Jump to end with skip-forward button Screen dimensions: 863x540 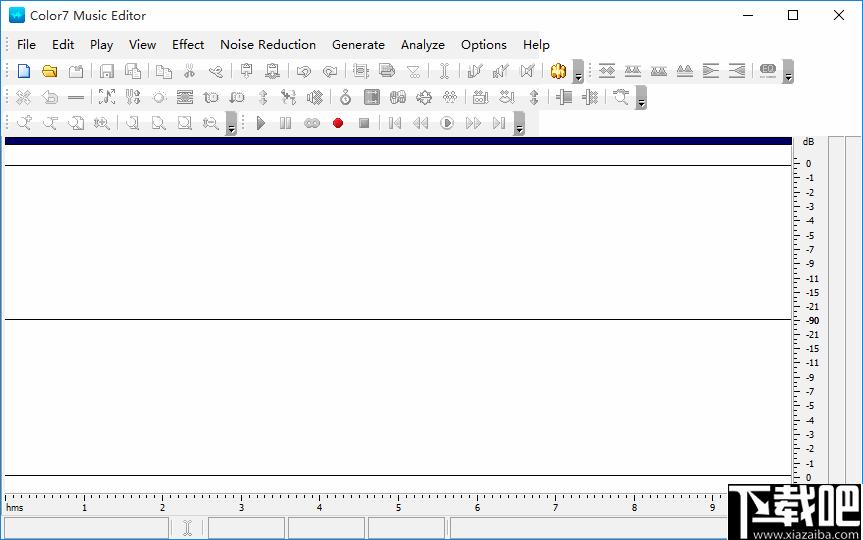(x=499, y=123)
